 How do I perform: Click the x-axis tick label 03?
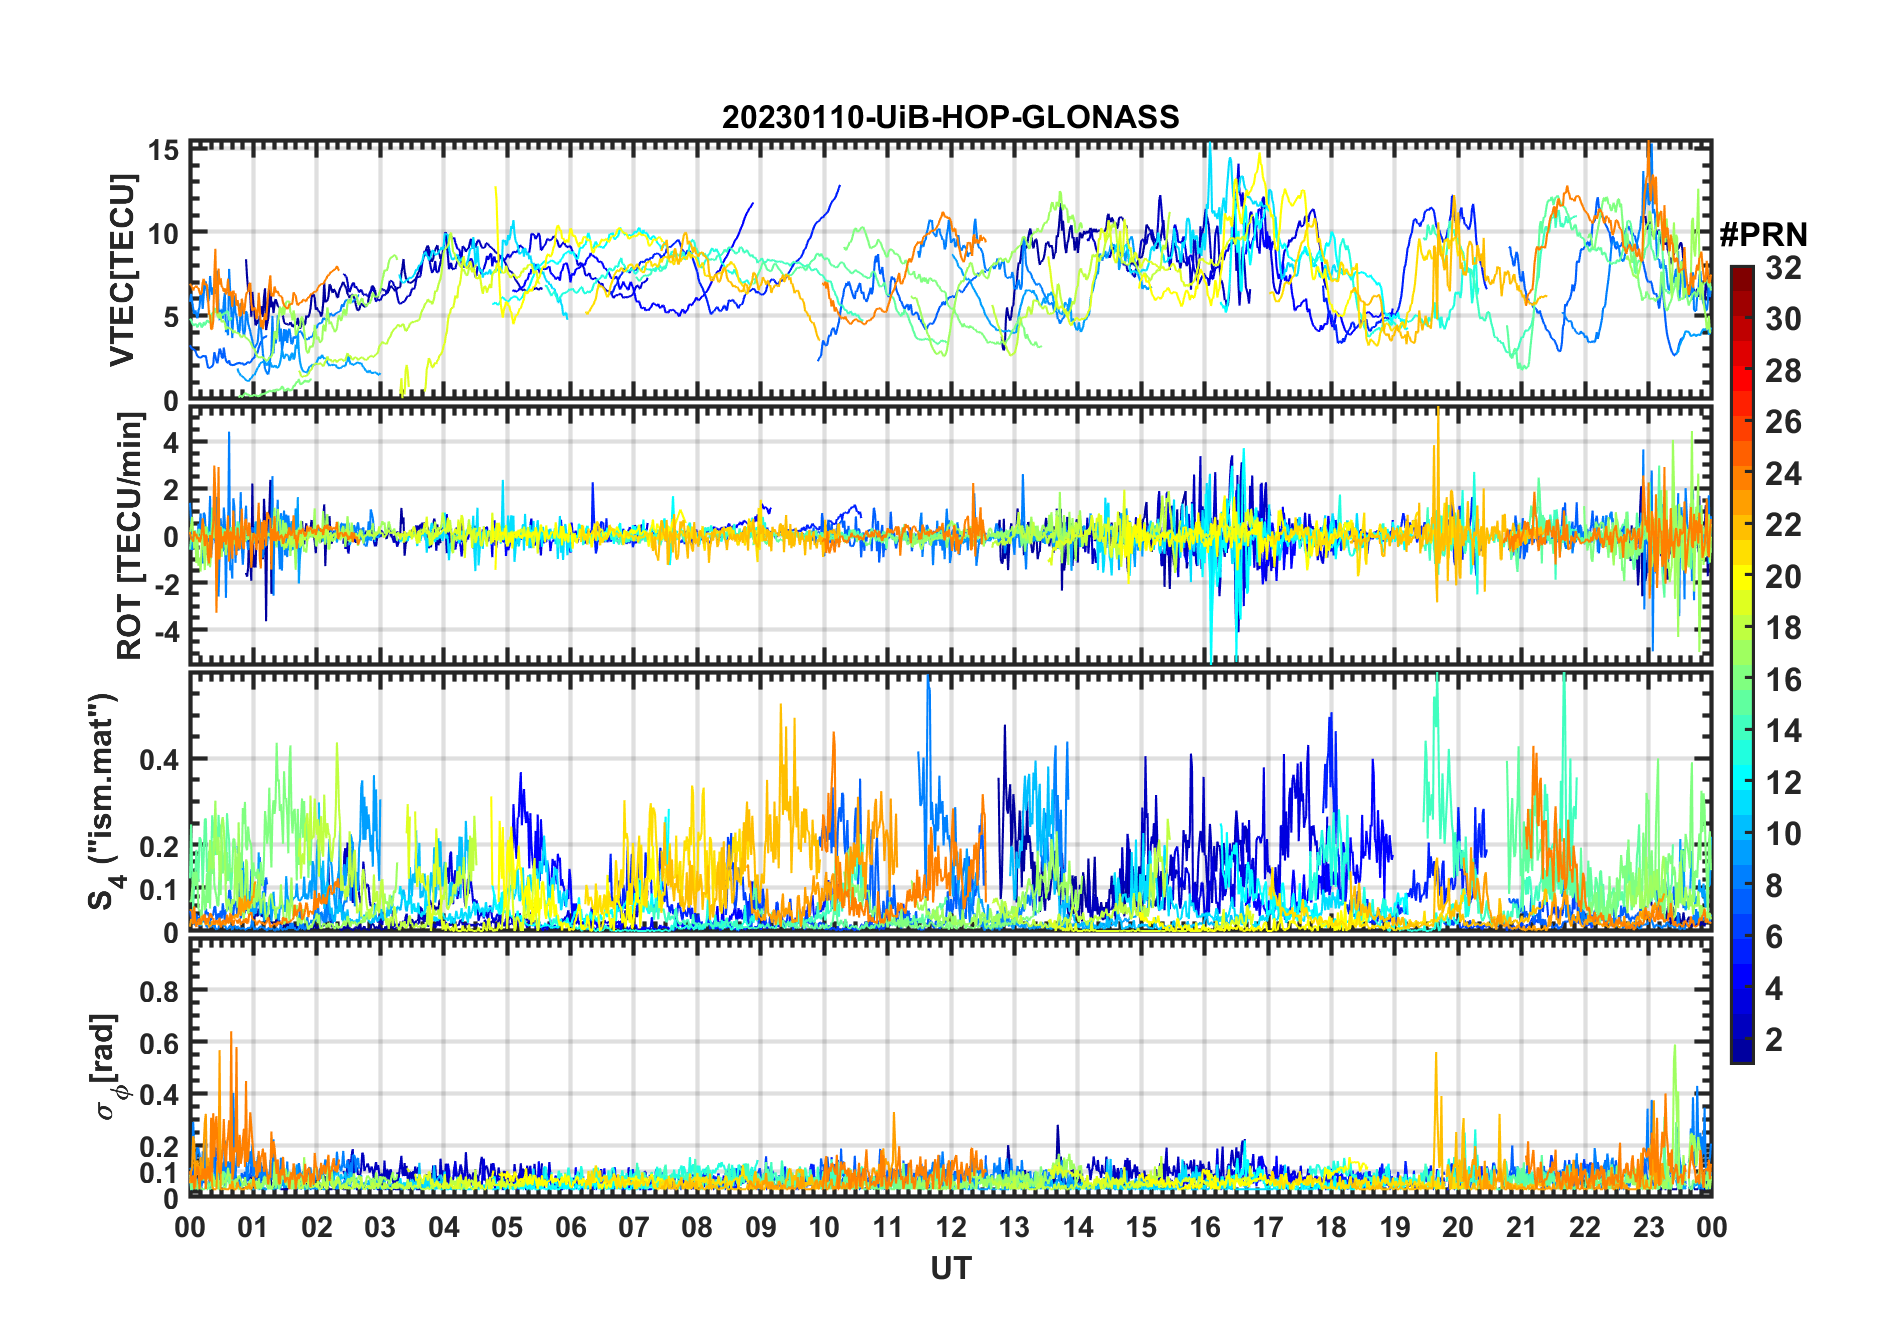click(380, 1227)
